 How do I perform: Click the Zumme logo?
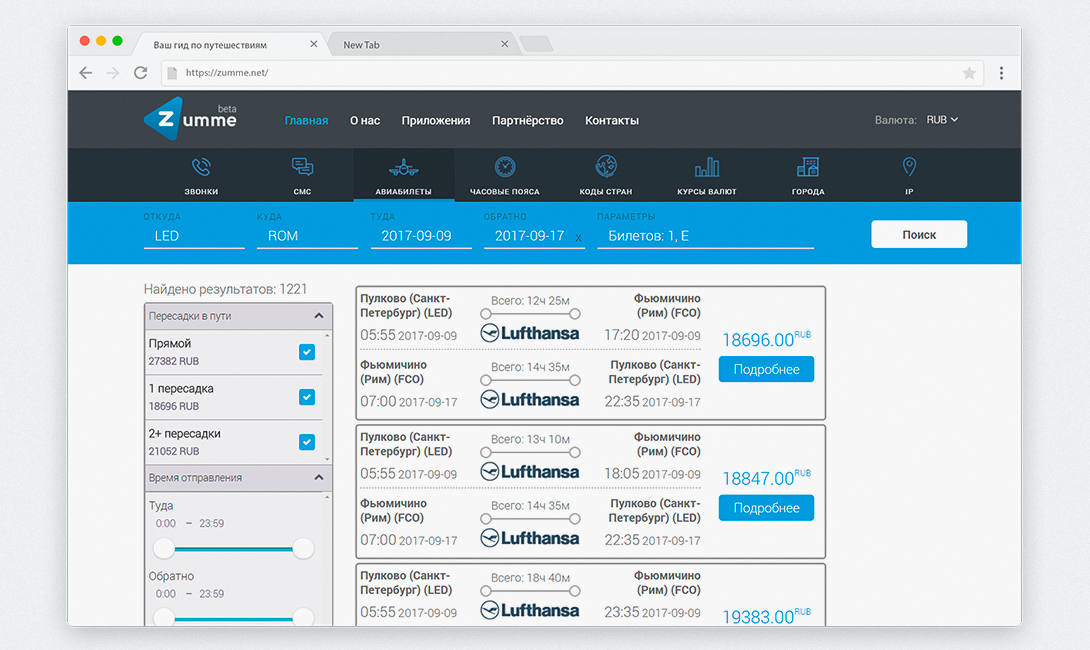pyautogui.click(x=190, y=119)
